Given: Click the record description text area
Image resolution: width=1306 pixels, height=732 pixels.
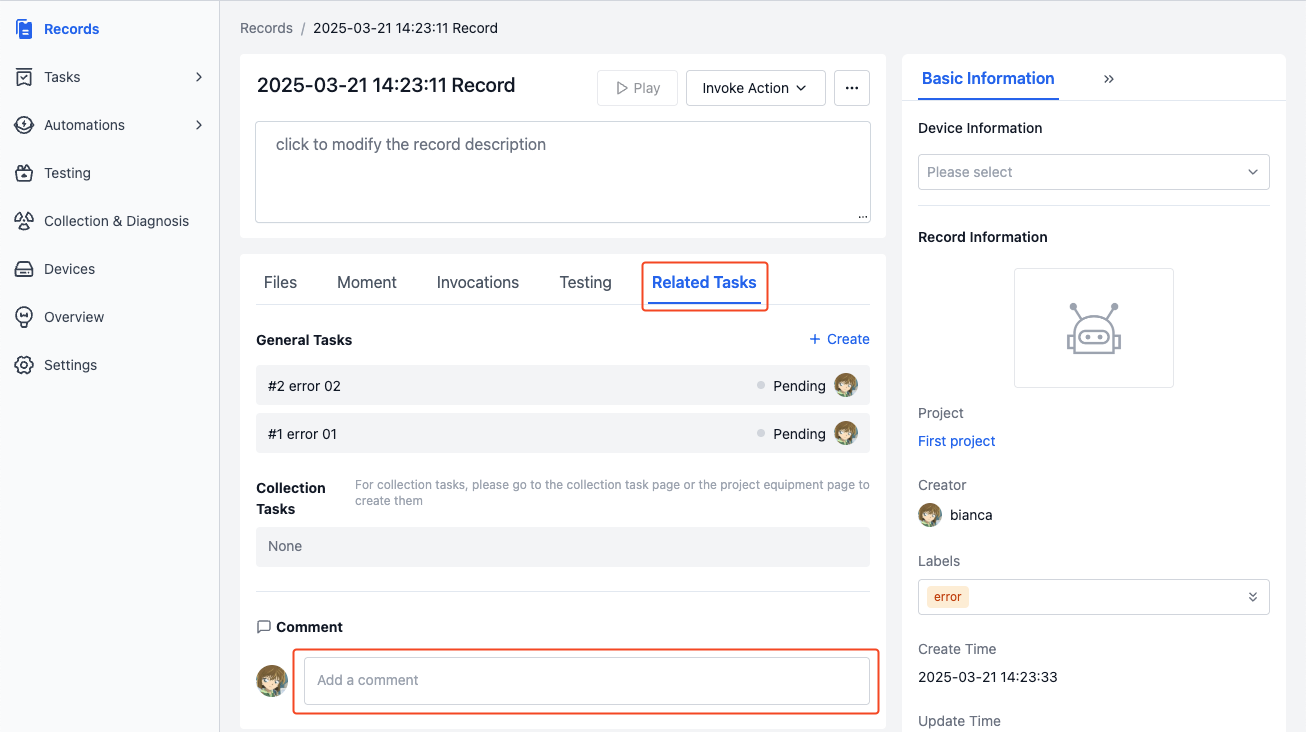Looking at the screenshot, I should pyautogui.click(x=563, y=172).
